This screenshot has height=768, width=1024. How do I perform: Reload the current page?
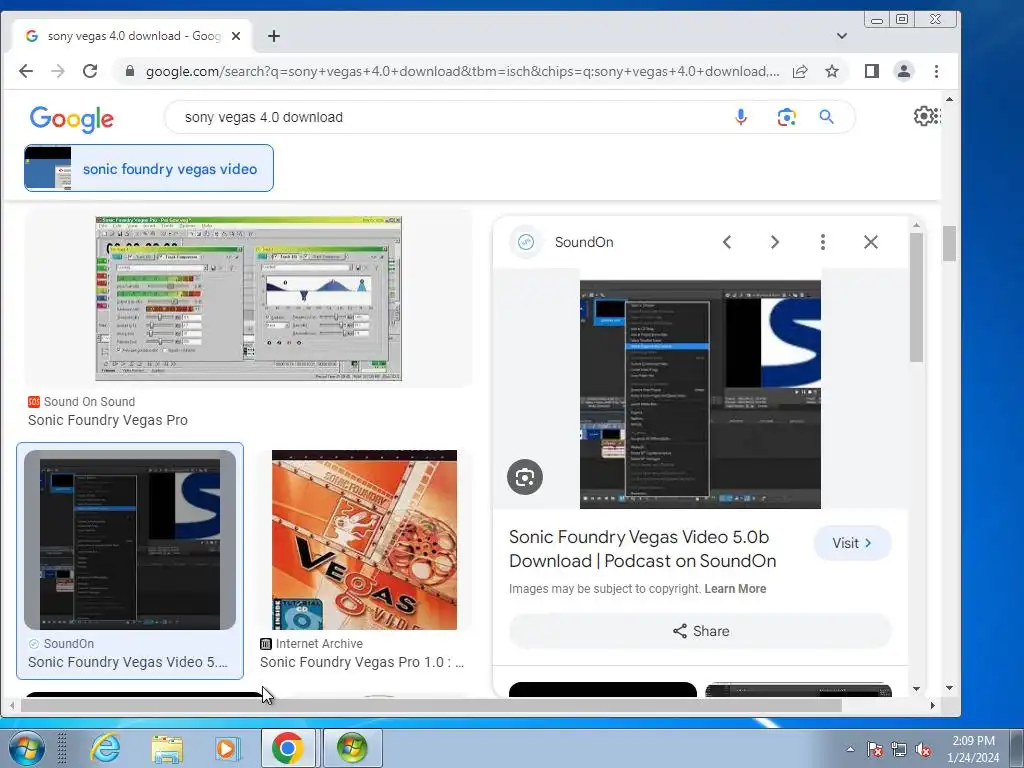[x=90, y=71]
